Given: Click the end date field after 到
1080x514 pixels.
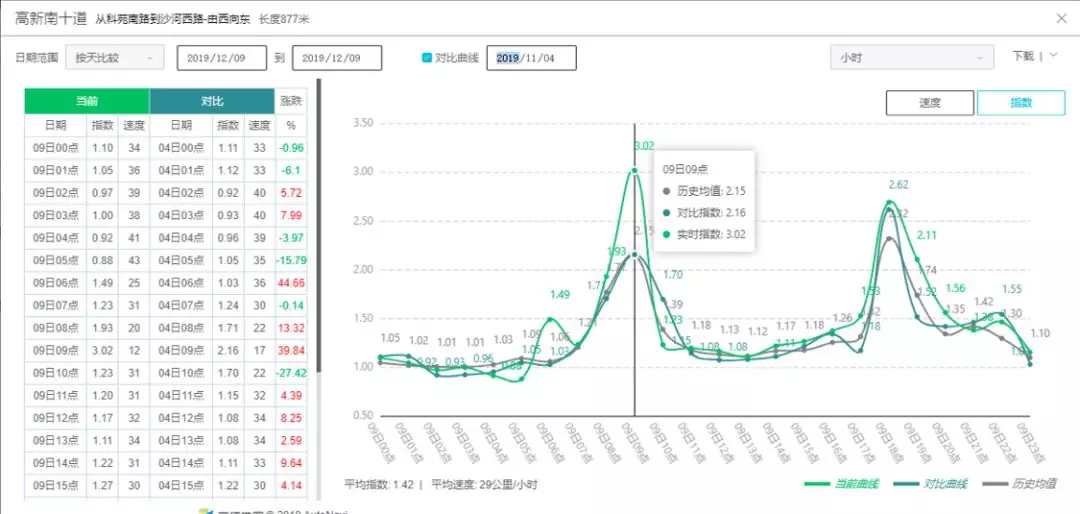Looking at the screenshot, I should [337, 58].
